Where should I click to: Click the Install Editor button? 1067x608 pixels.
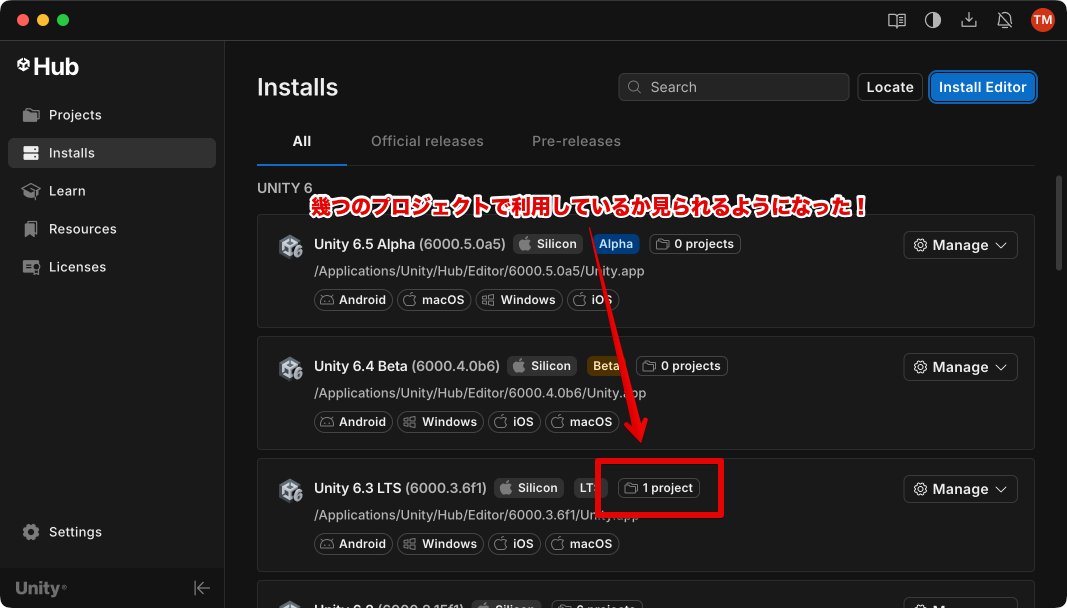coord(982,87)
